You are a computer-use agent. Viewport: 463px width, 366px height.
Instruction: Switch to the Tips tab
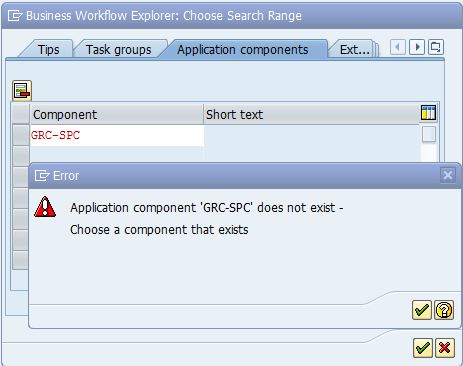pos(48,50)
